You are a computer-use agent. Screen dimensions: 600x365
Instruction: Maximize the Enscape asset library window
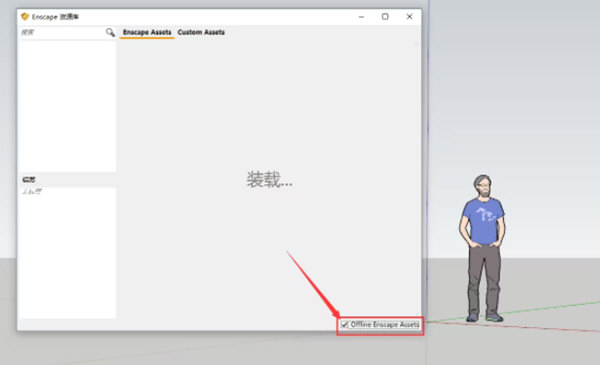pos(385,16)
